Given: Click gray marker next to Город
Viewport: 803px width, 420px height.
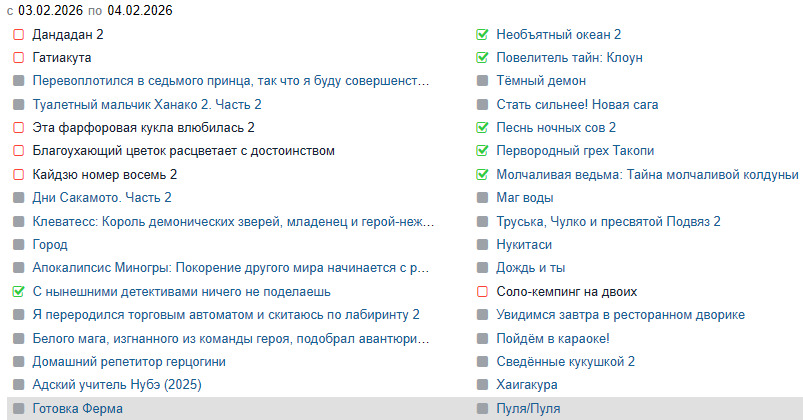Looking at the screenshot, I should [18, 244].
